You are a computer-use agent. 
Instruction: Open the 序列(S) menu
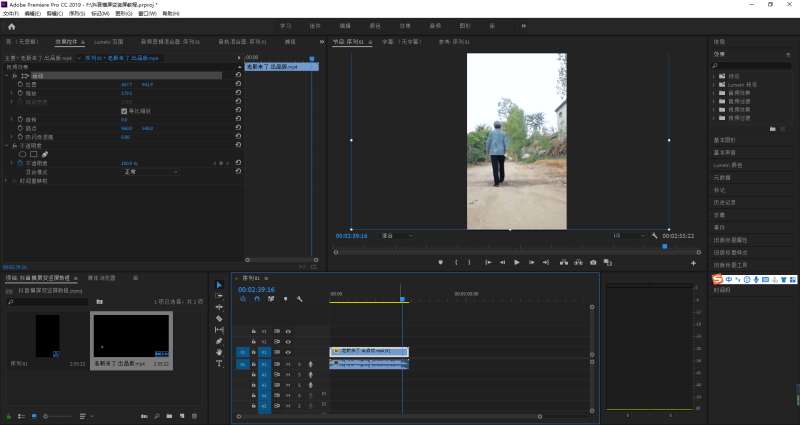pyautogui.click(x=76, y=14)
